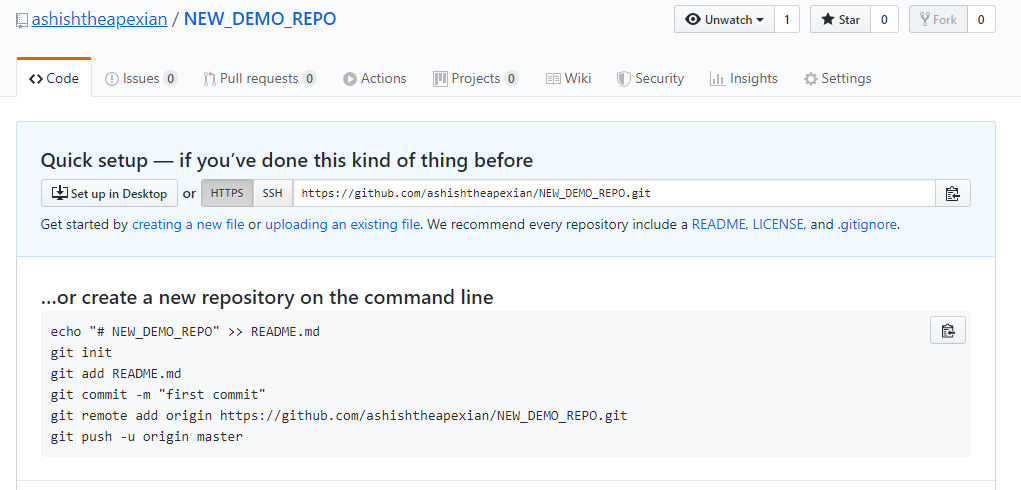Open the Actions tab

(375, 78)
